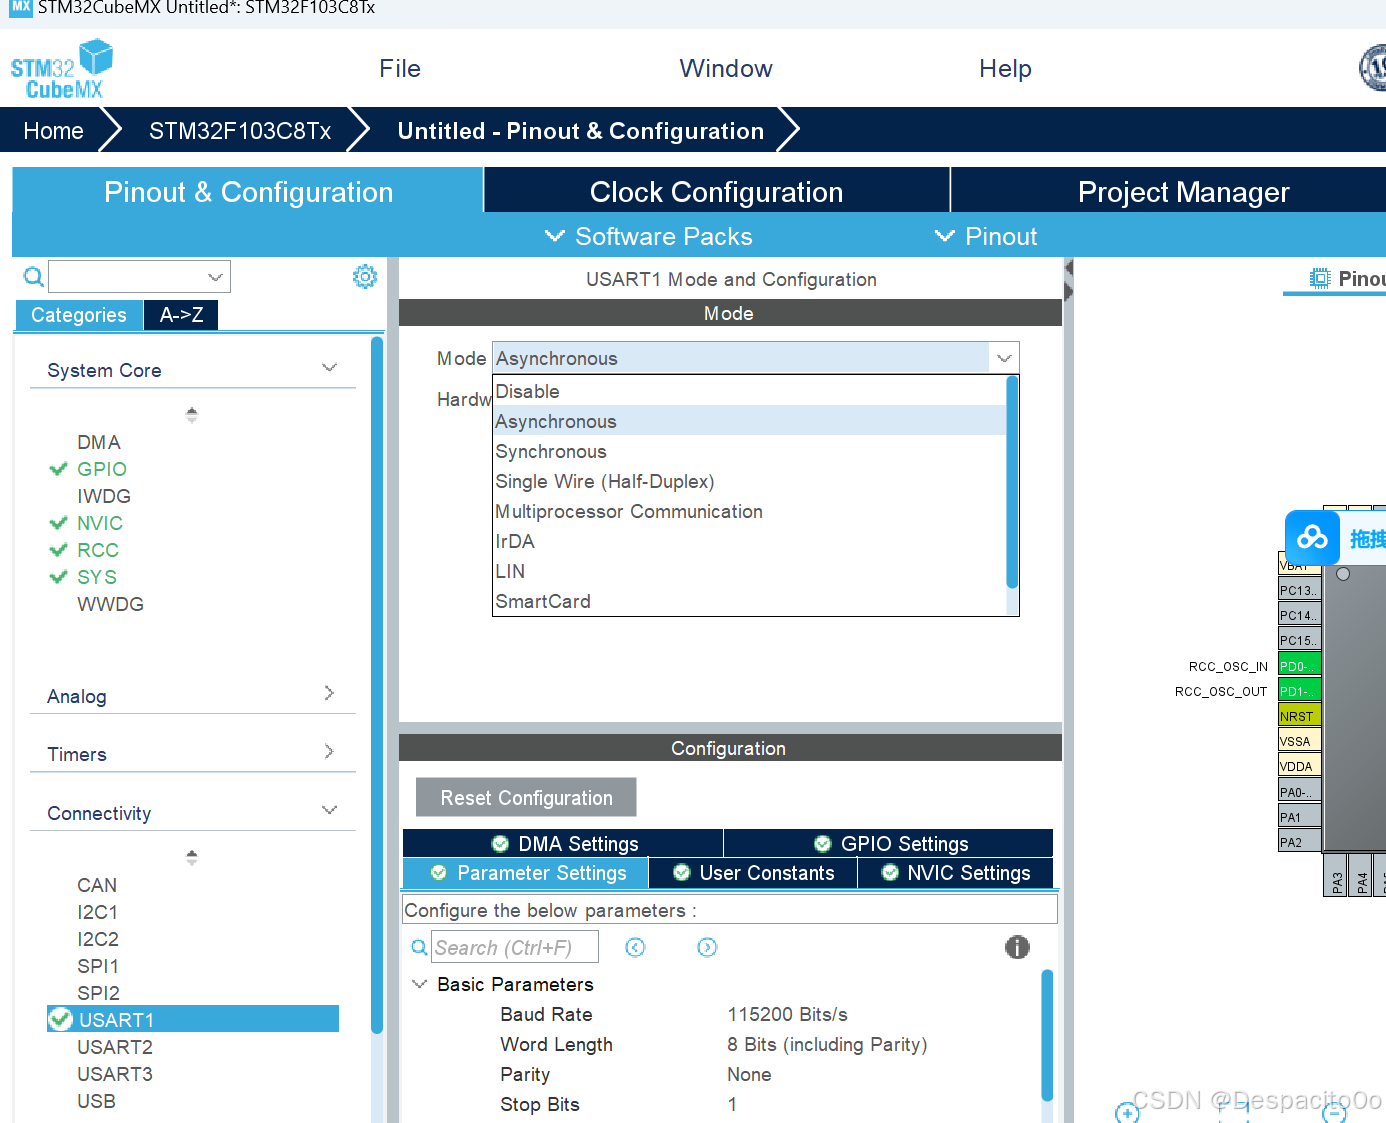Go to Home breadcrumb
The height and width of the screenshot is (1123, 1386).
click(x=53, y=131)
